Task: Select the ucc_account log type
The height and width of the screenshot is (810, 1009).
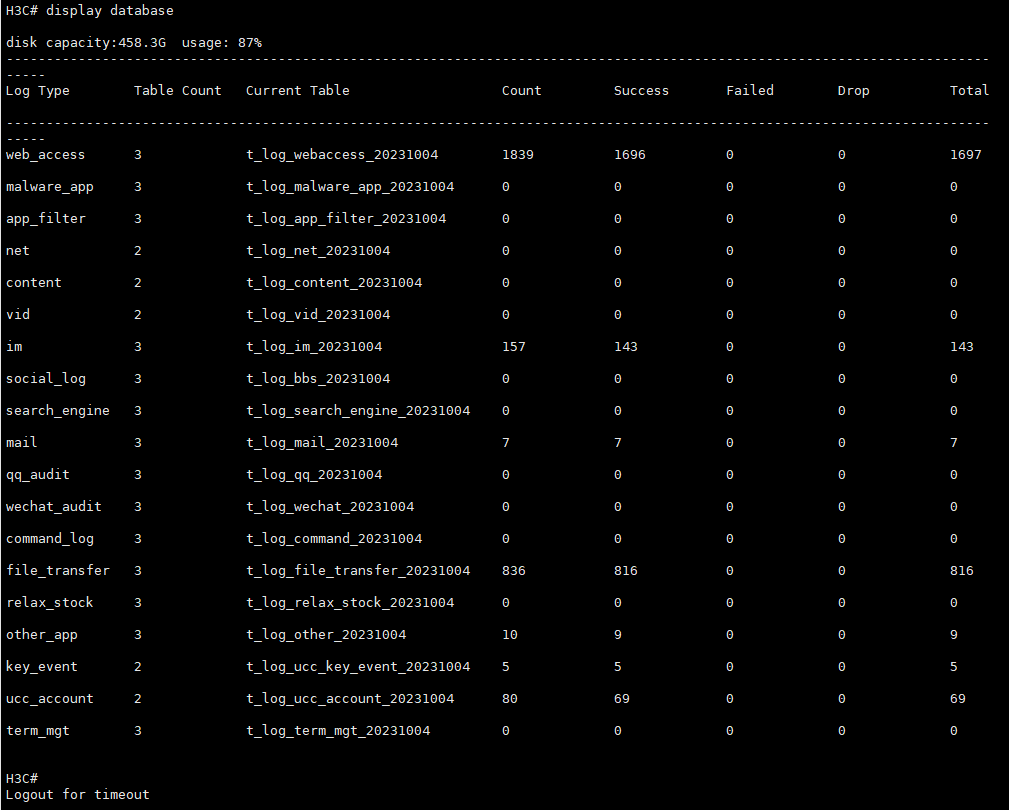Action: (50, 699)
